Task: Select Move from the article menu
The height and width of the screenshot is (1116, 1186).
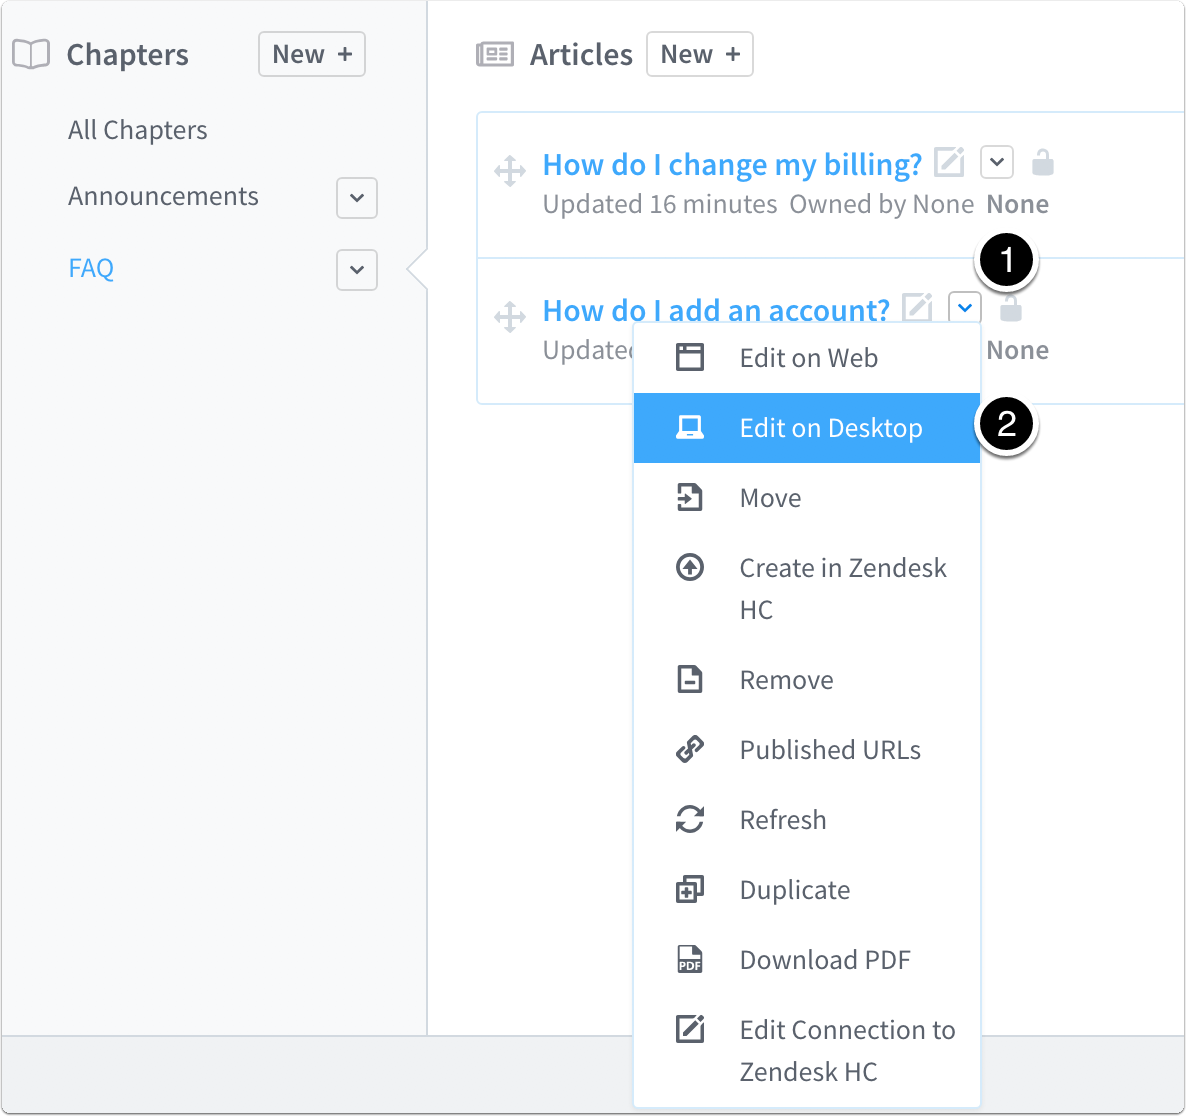Action: (807, 498)
